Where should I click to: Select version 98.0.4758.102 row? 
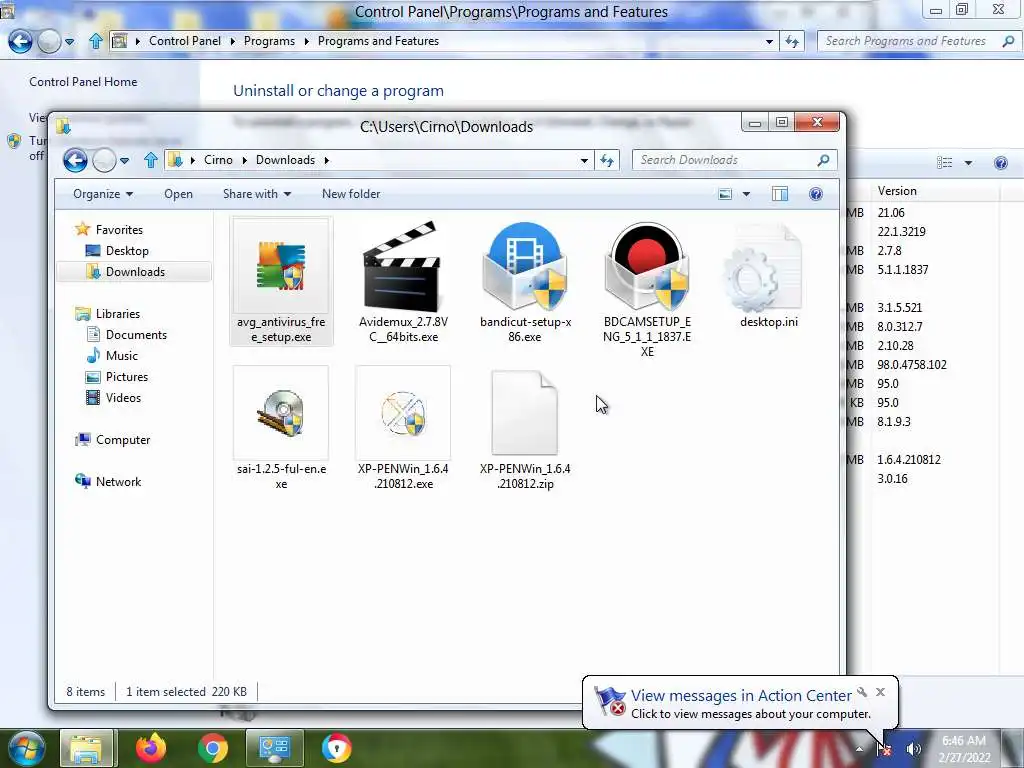click(x=912, y=364)
